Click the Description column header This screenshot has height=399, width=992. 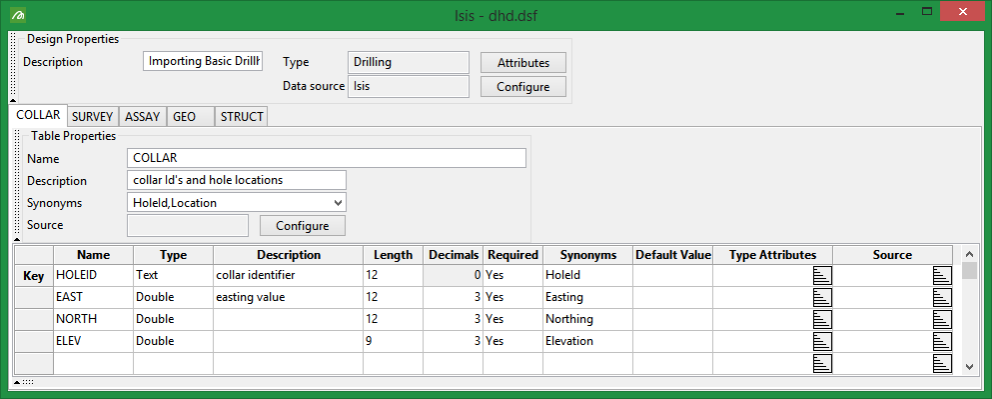(288, 255)
